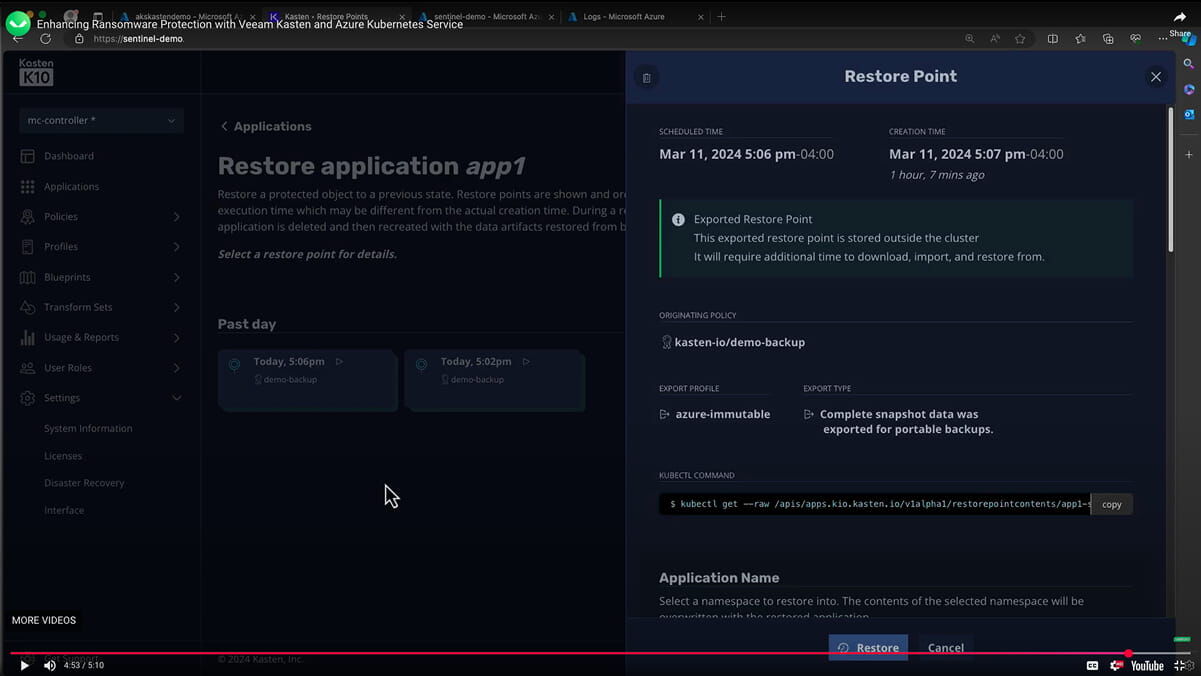
Task: Delete restore point with trash icon
Action: pyautogui.click(x=647, y=78)
